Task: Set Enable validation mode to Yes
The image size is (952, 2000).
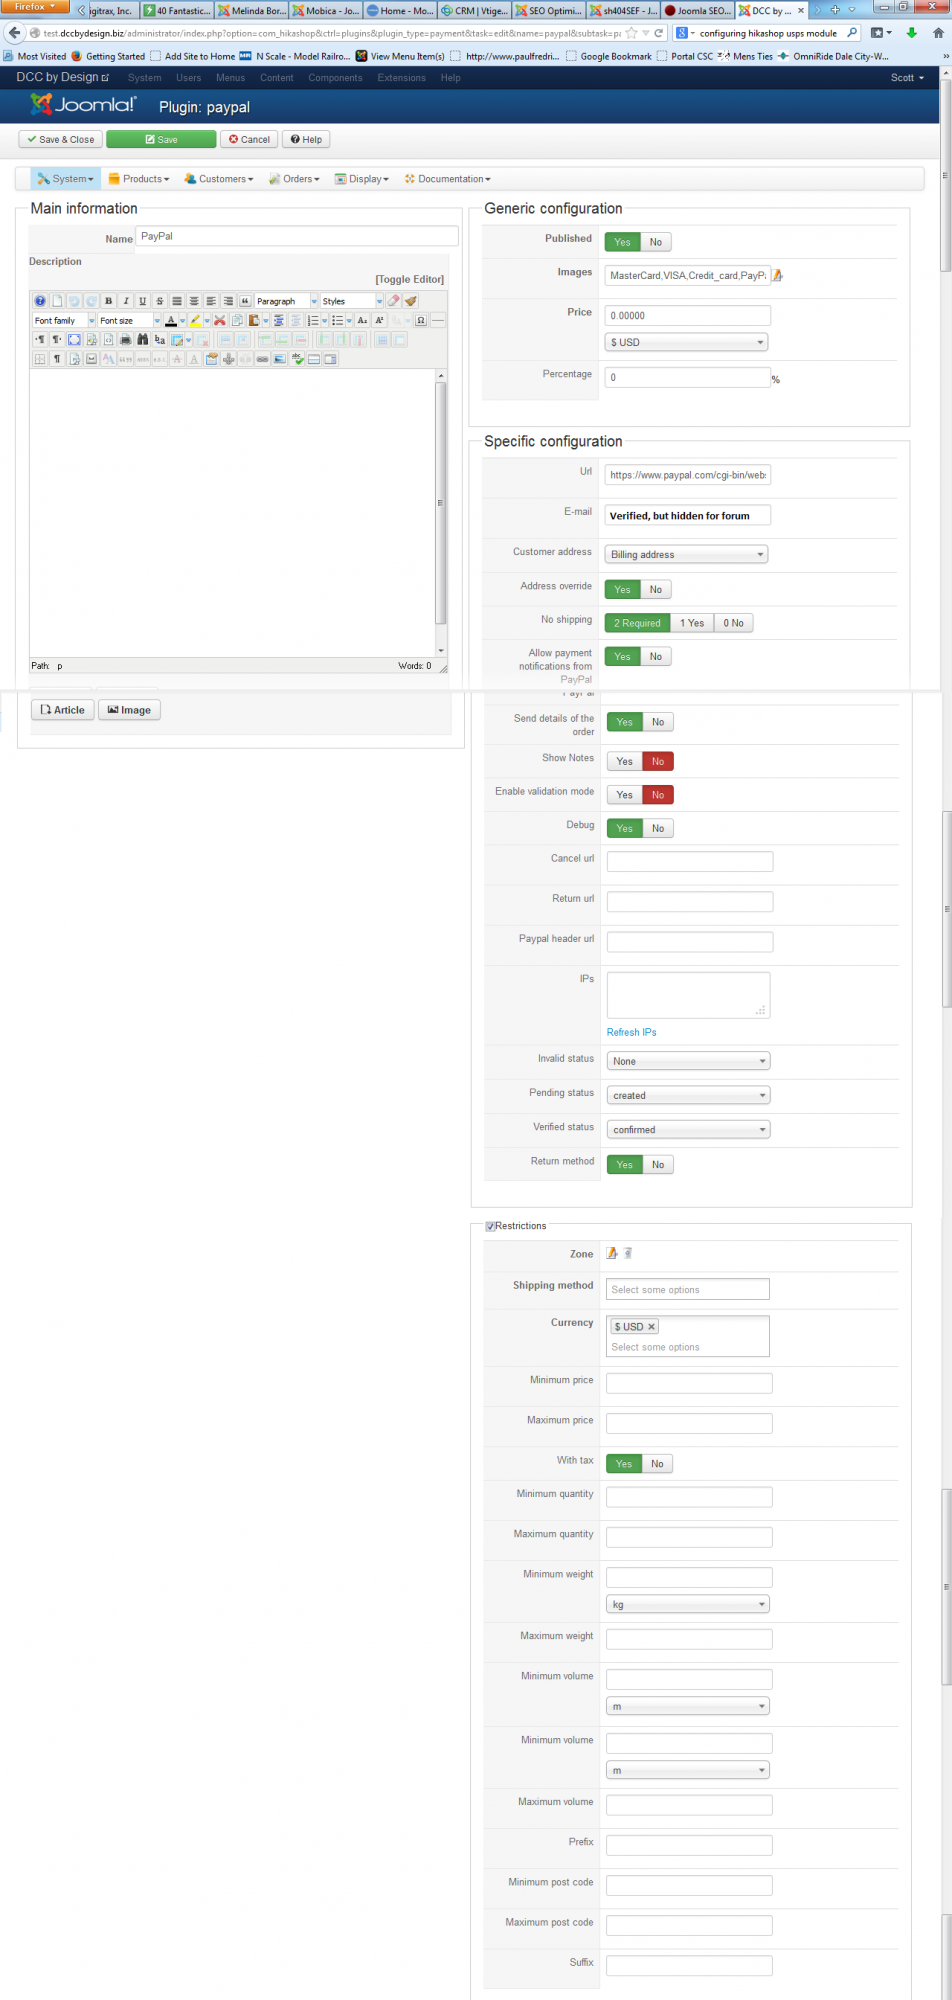Action: click(625, 795)
